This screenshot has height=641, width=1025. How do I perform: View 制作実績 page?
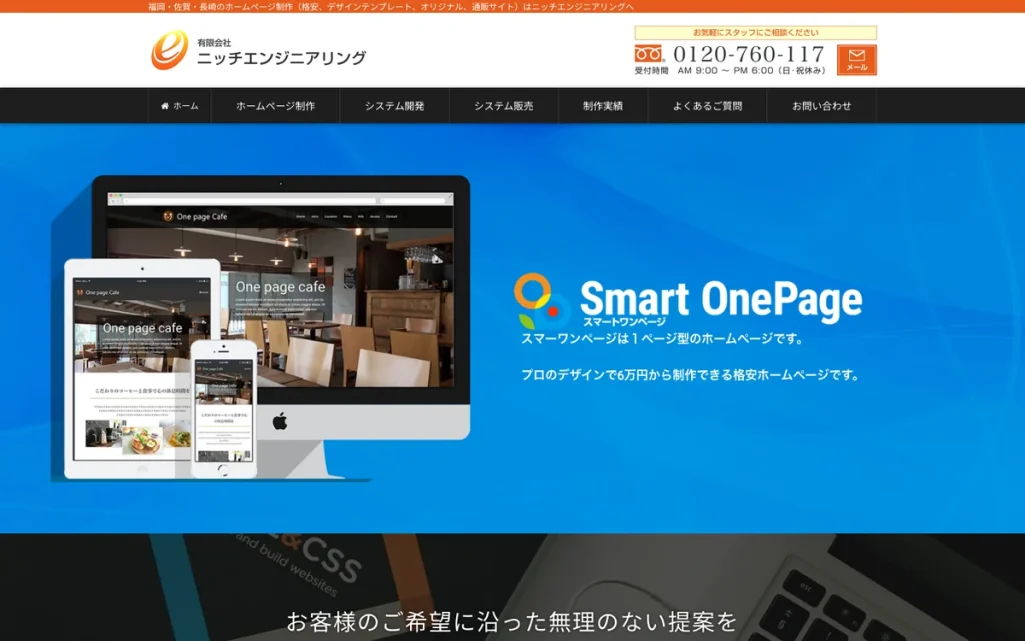click(603, 106)
